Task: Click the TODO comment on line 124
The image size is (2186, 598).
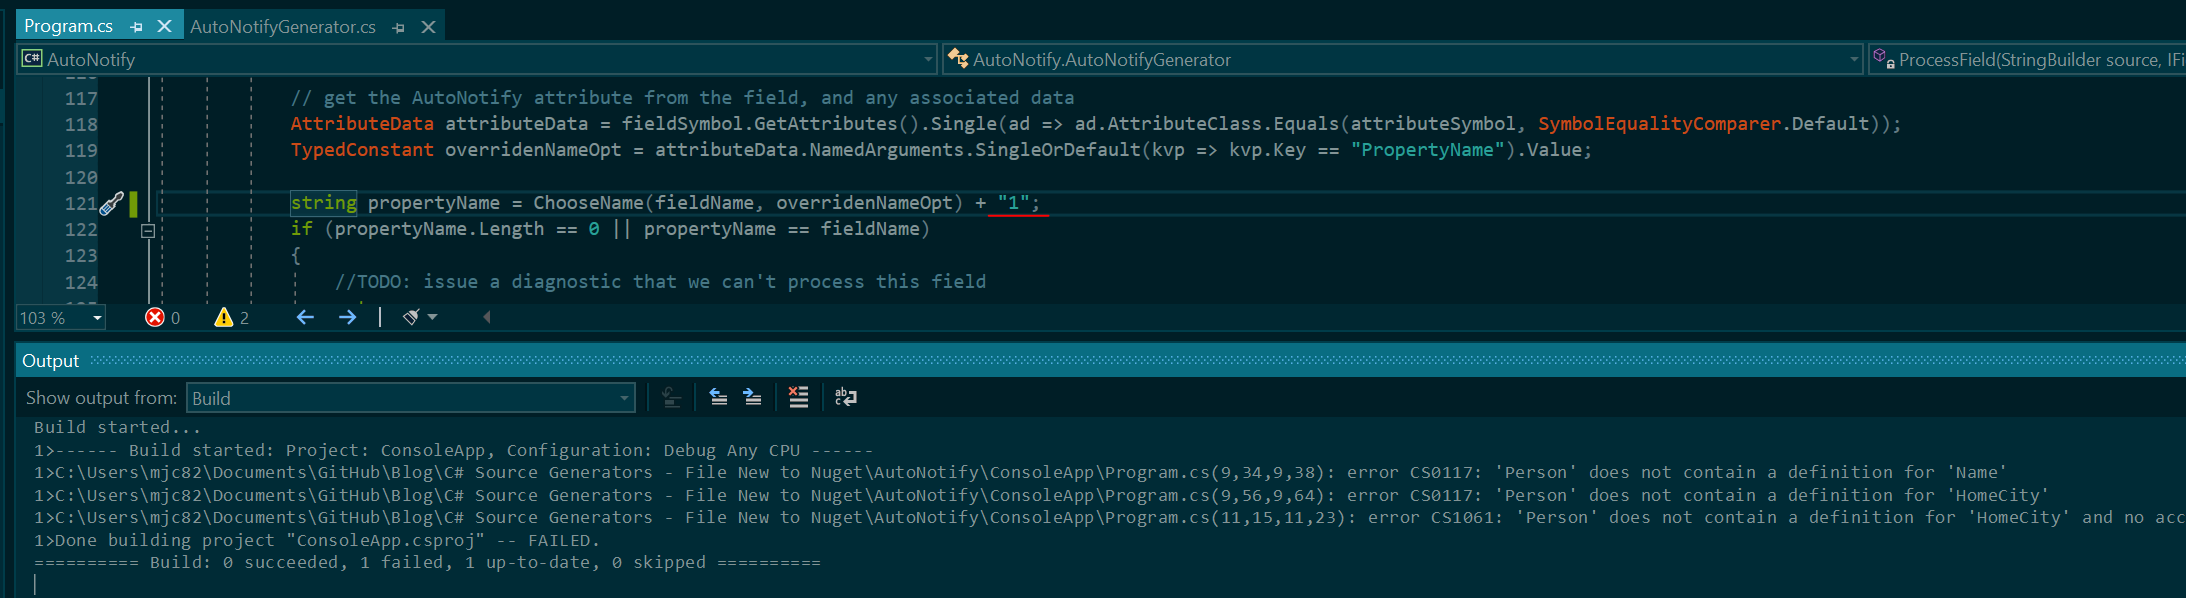Action: (660, 282)
